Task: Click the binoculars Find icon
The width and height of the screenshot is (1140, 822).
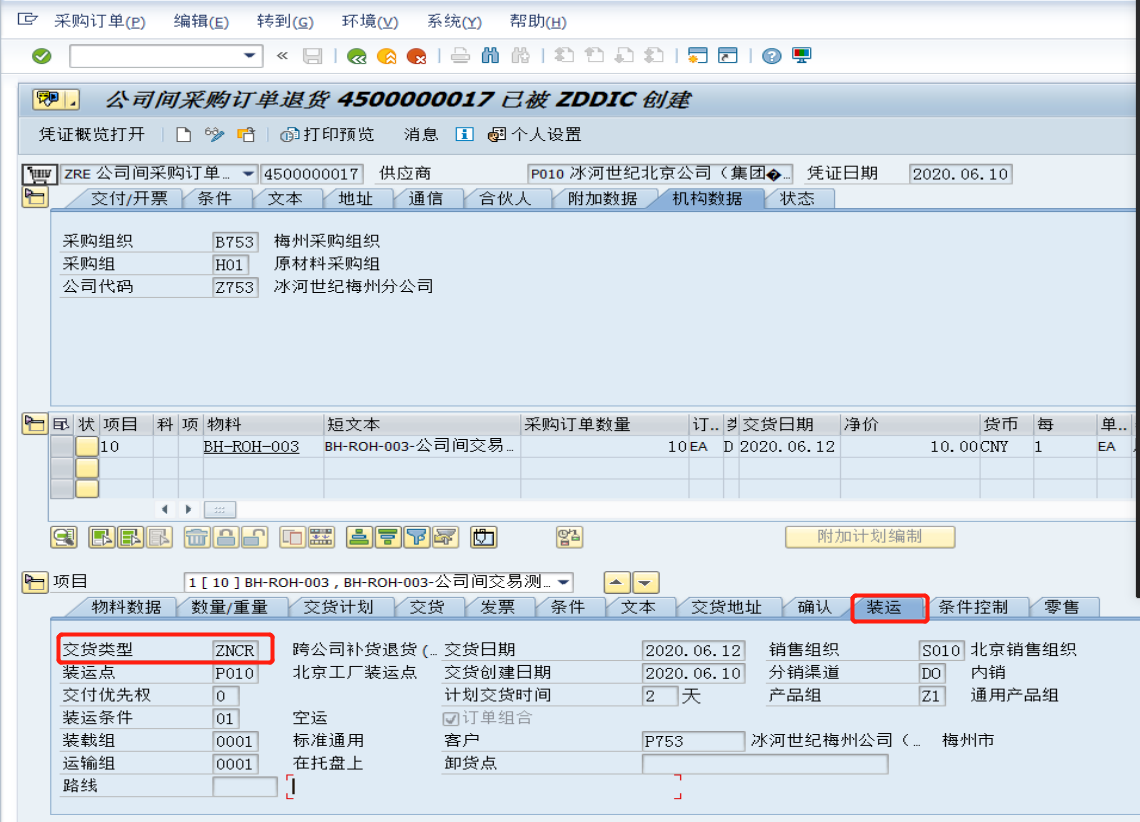Action: coord(491,56)
